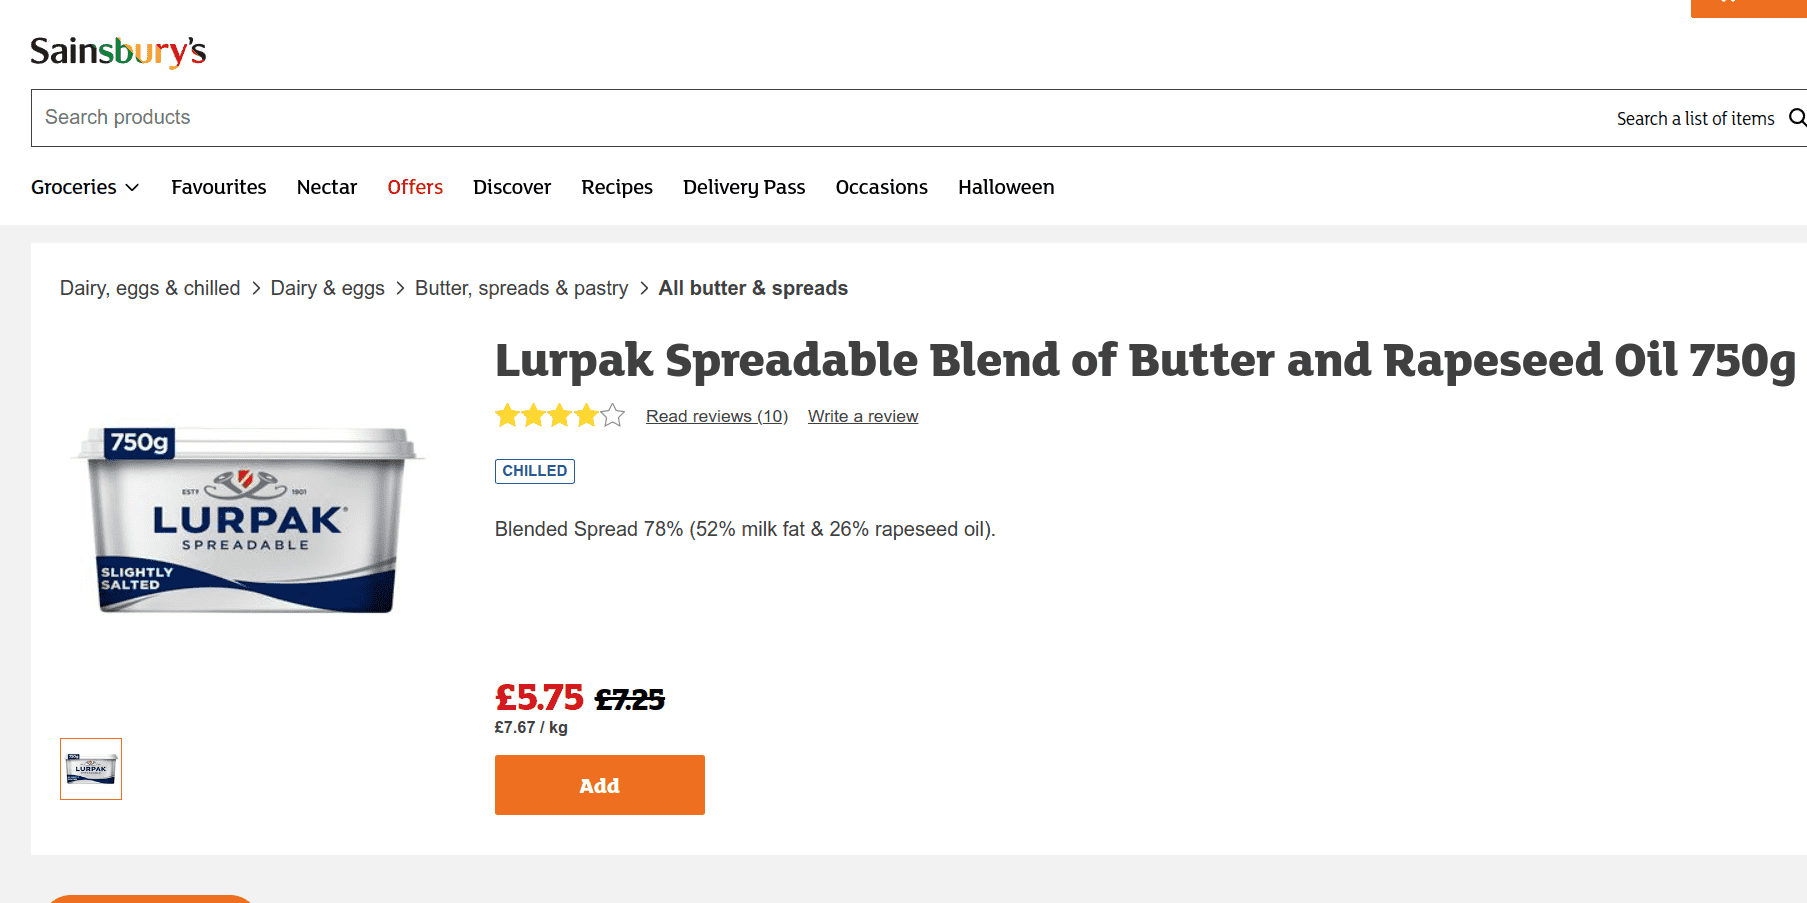Add Lurpak Spreadable to the basket
1807x903 pixels.
tap(599, 785)
